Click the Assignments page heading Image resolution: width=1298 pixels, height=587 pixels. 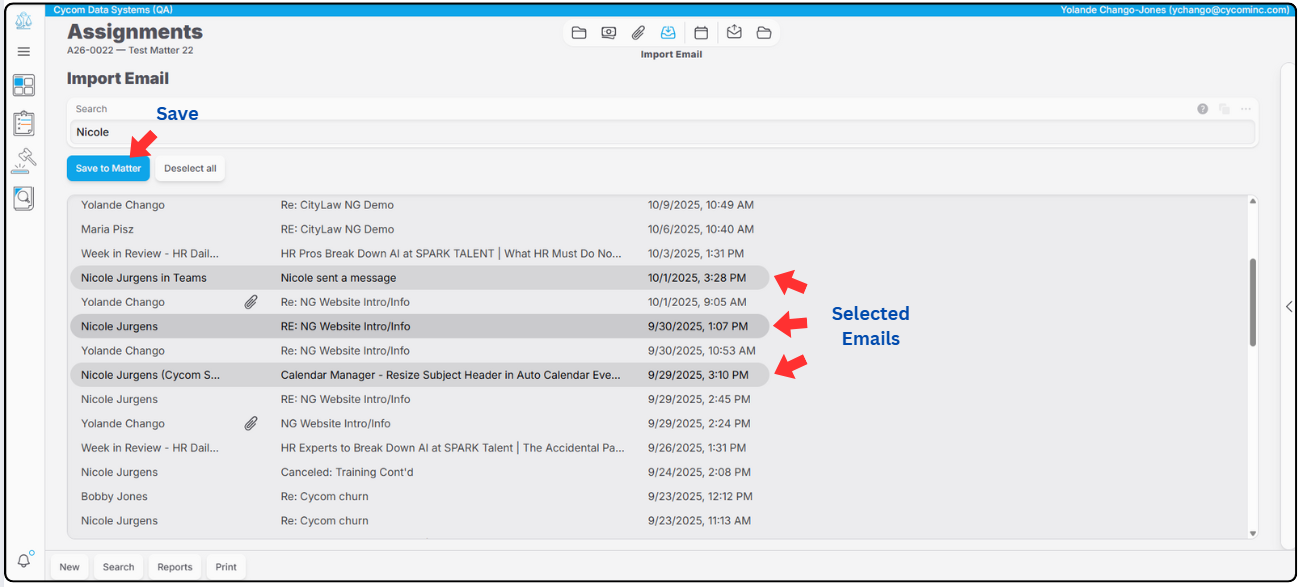[x=135, y=33]
